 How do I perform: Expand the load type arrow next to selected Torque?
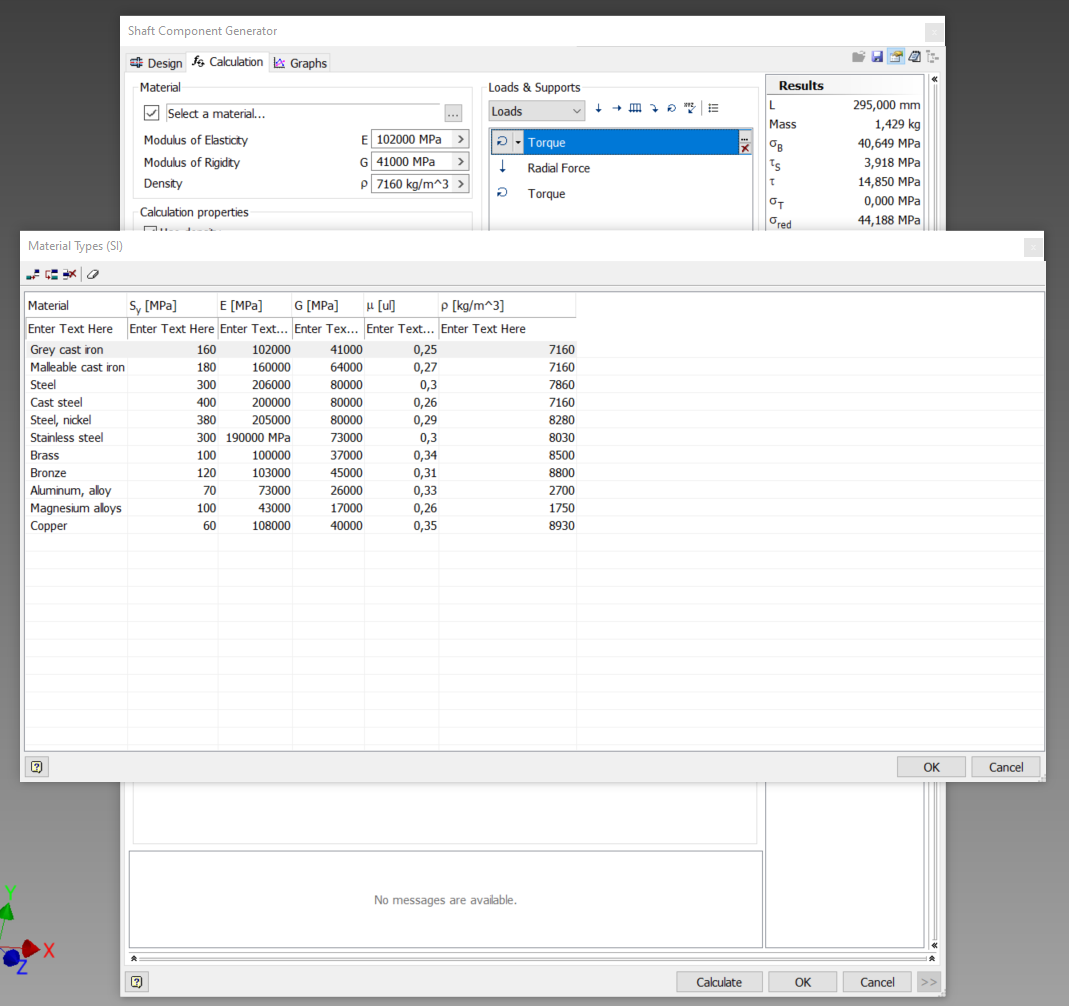518,142
